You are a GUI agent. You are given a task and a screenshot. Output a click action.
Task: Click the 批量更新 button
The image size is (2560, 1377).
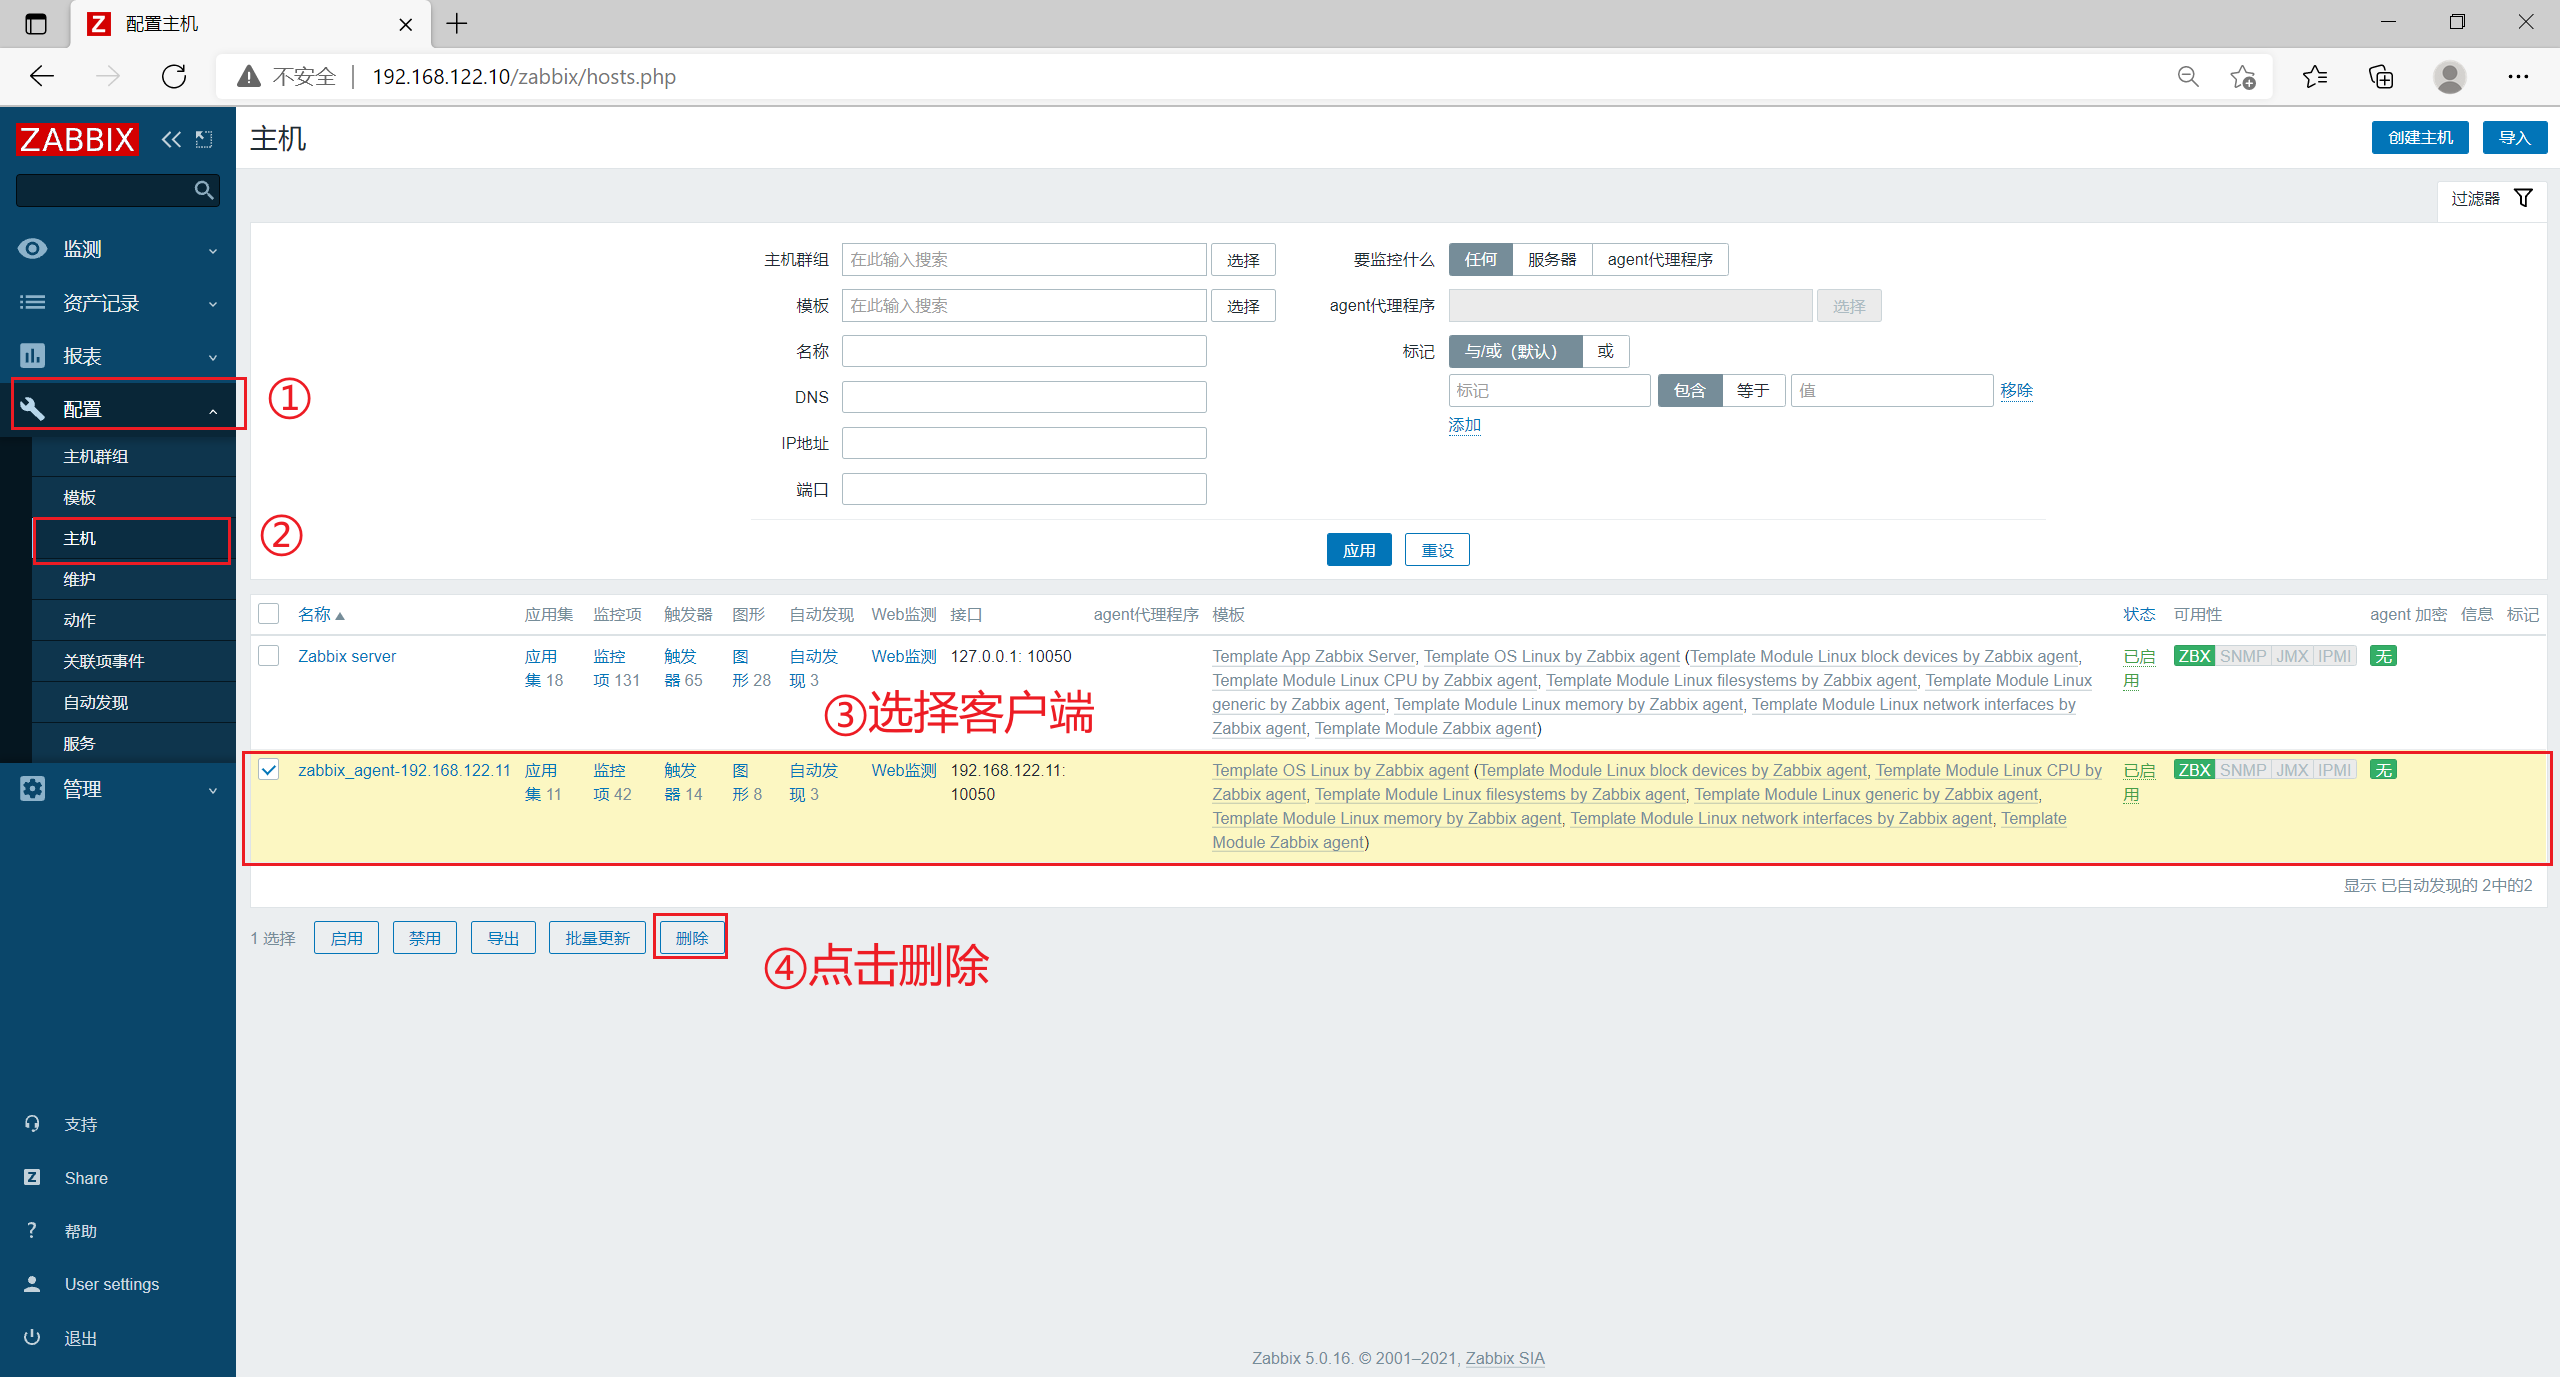(x=597, y=938)
